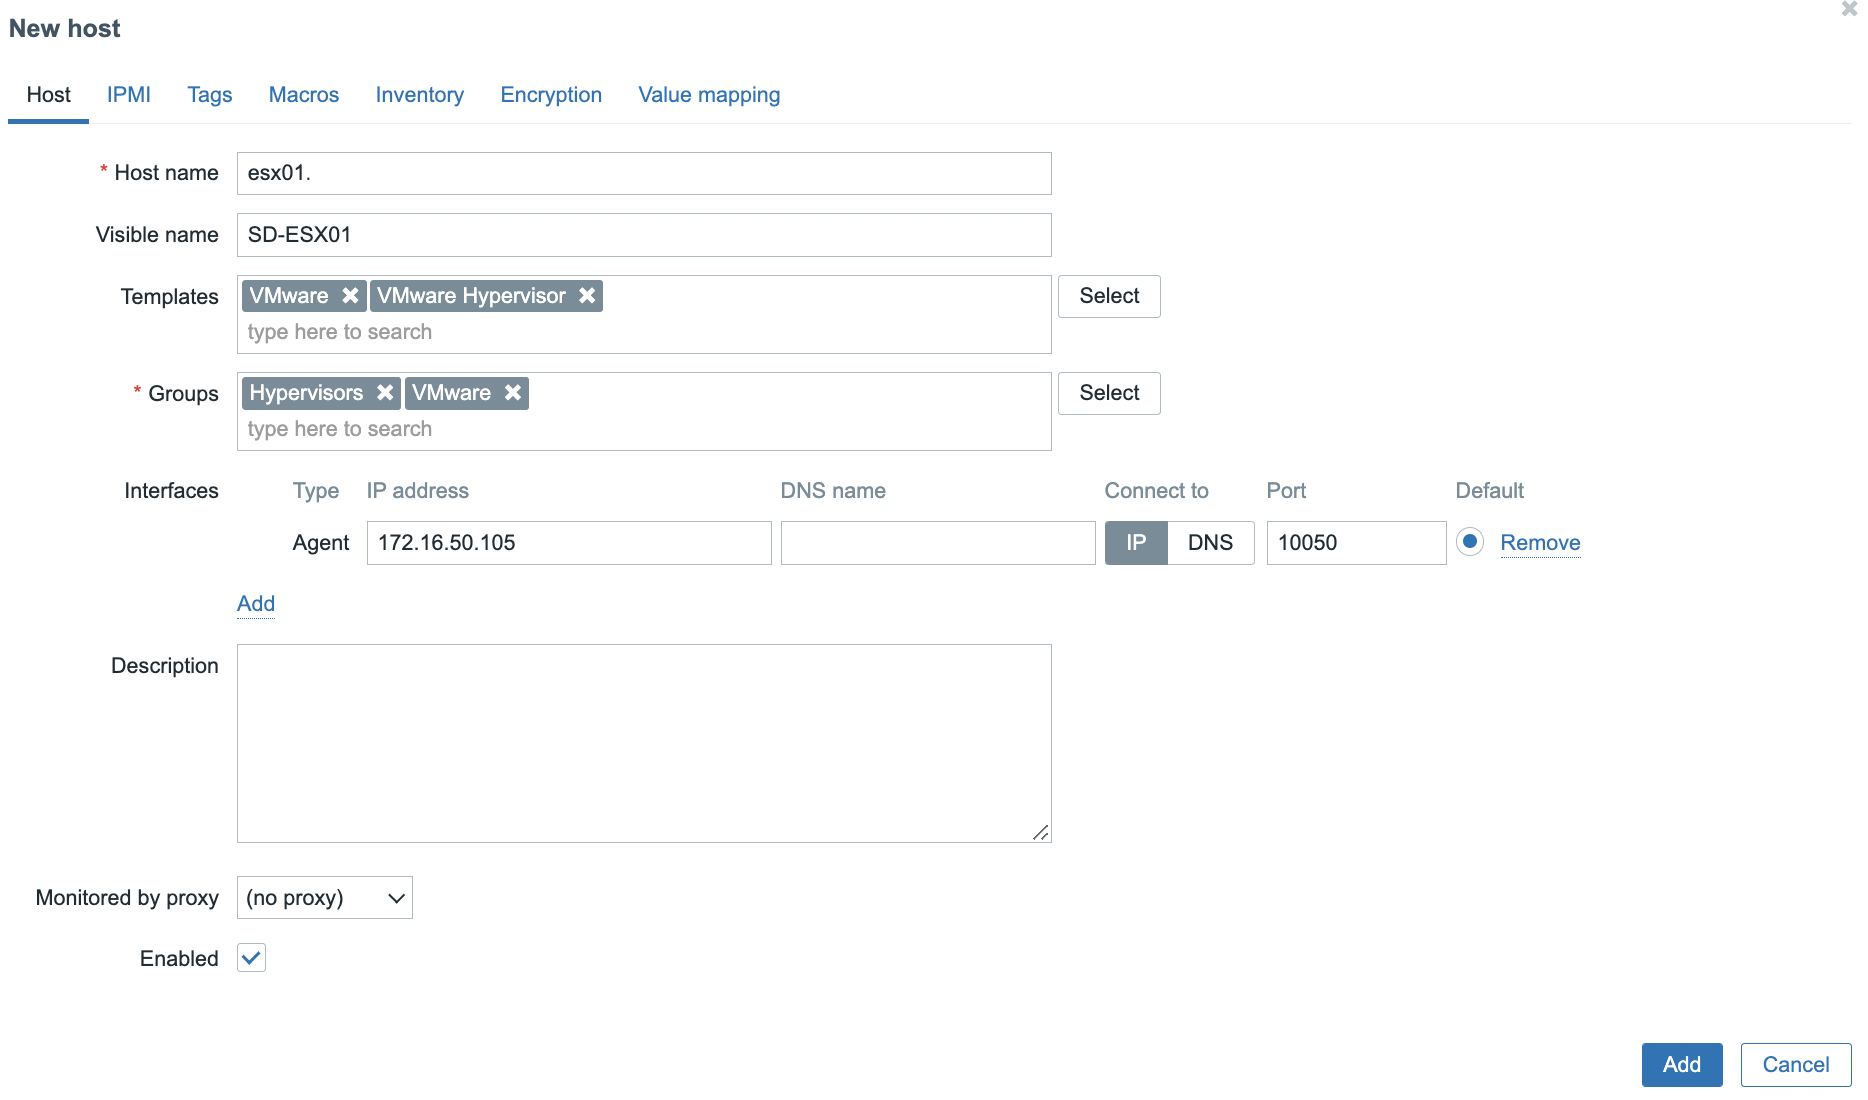Image resolution: width=1868 pixels, height=1100 pixels.
Task: Go to the Encryption tab
Action: (551, 95)
